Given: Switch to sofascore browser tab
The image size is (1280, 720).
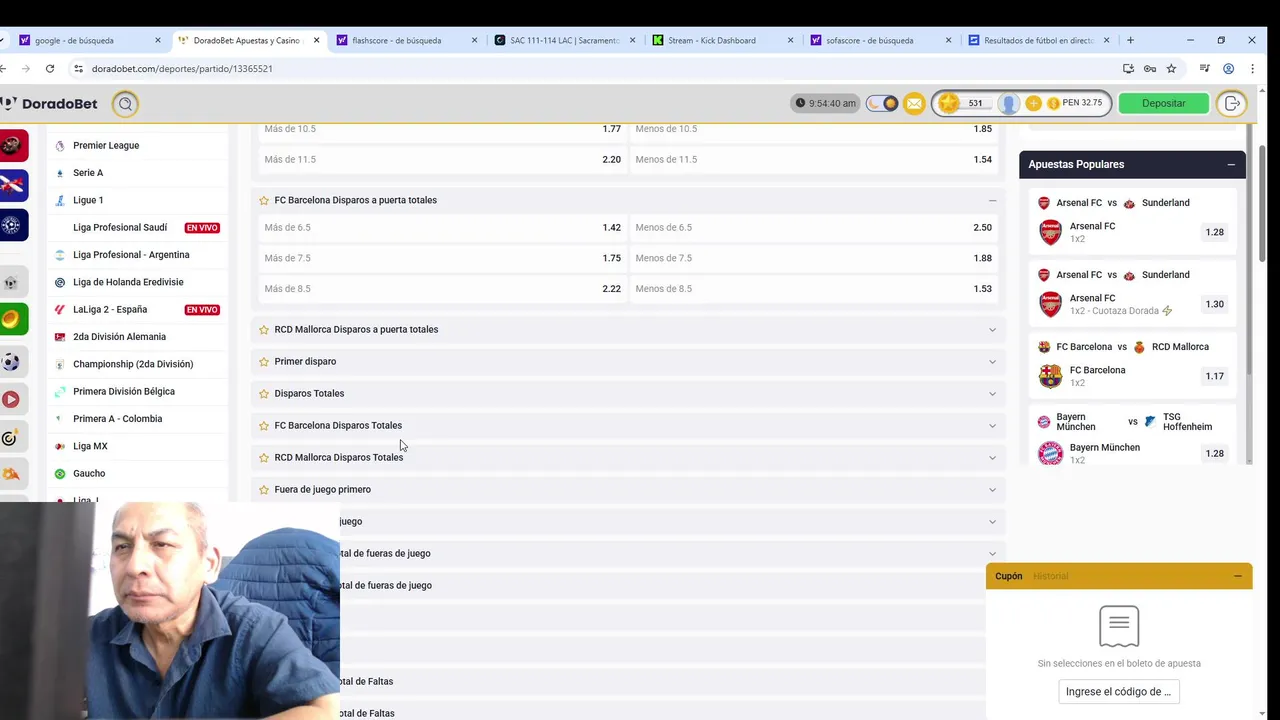Looking at the screenshot, I should (x=880, y=40).
